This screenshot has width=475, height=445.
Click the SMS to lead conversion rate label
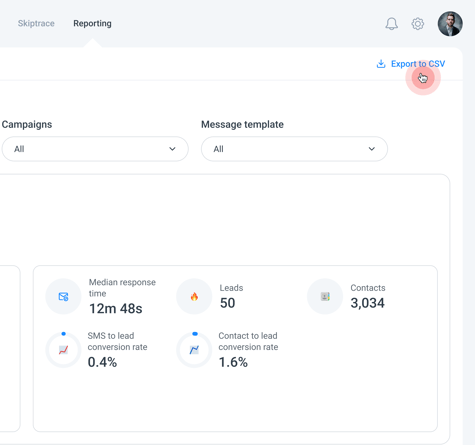click(x=117, y=341)
